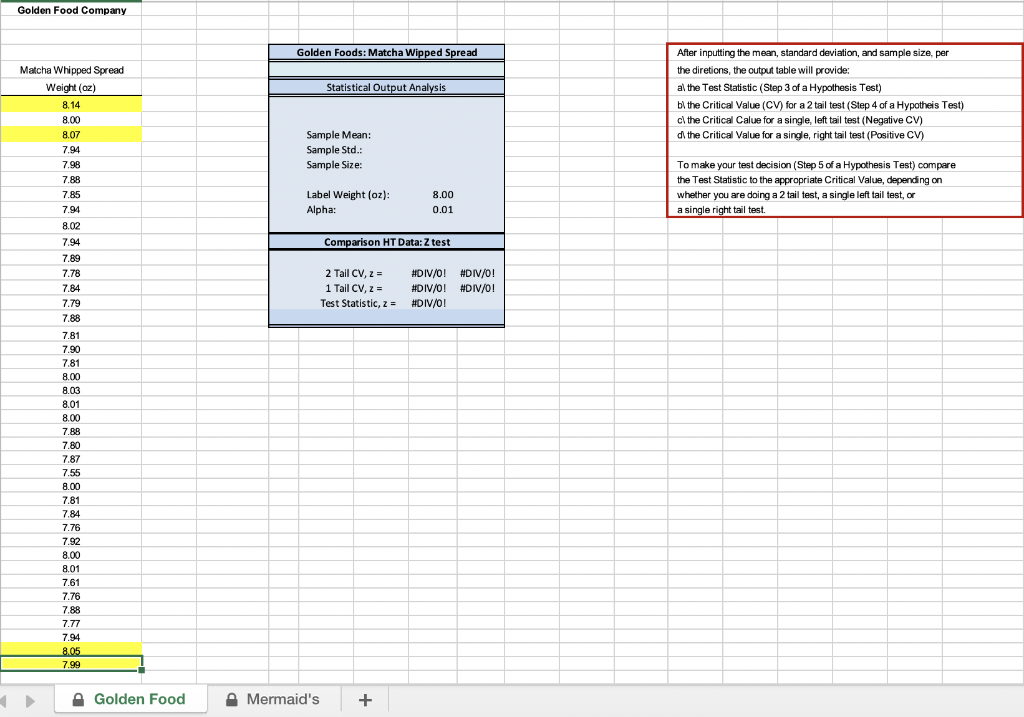The width and height of the screenshot is (1024, 717).
Task: Click the line 'a single right tail test.'
Action: click(x=721, y=210)
